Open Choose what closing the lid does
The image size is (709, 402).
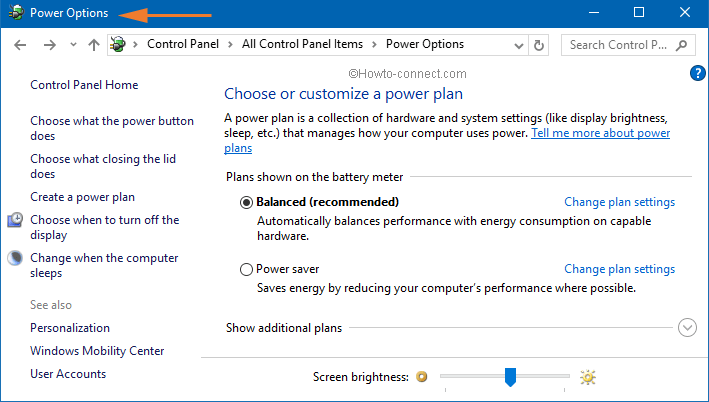point(103,166)
